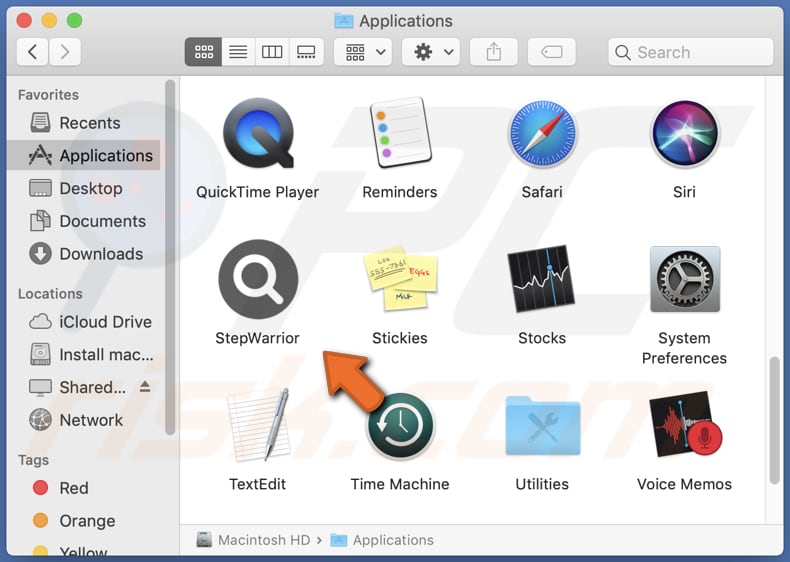Select the TextEdit app icon

click(258, 424)
